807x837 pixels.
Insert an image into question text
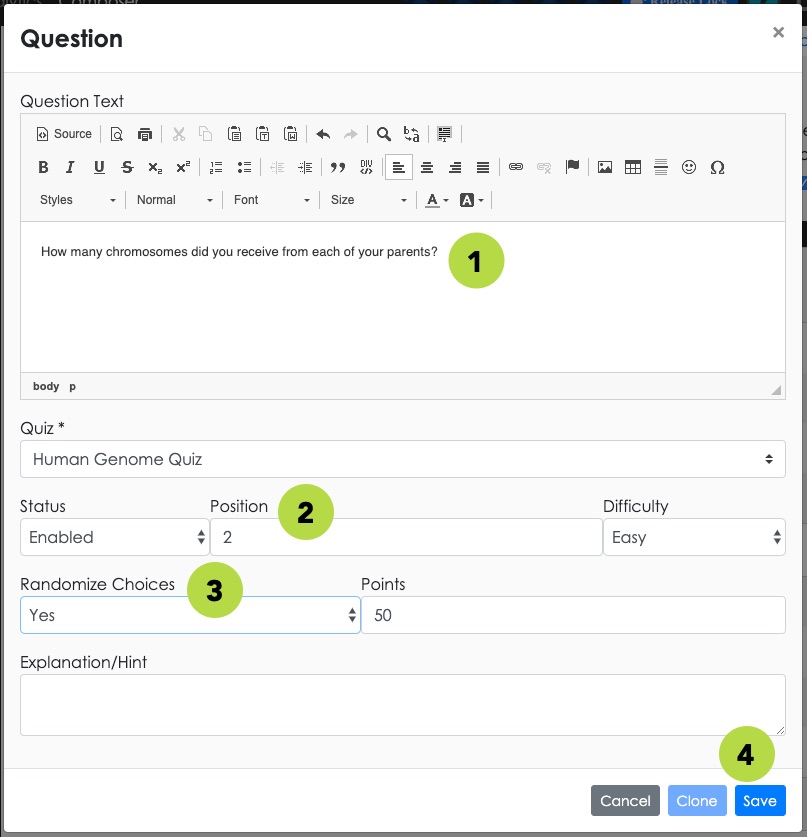click(605, 168)
